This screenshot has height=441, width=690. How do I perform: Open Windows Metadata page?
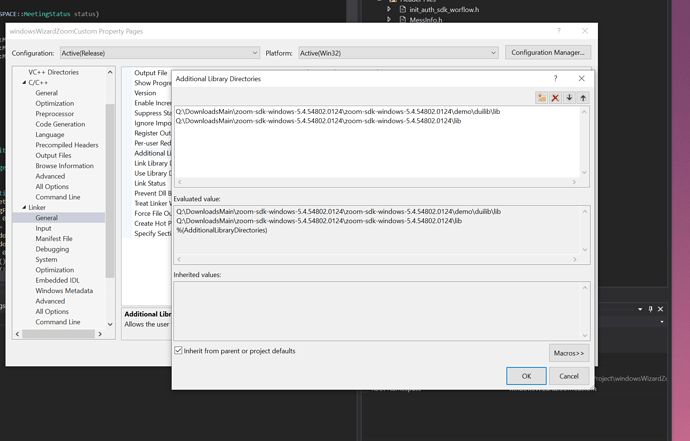[64, 290]
